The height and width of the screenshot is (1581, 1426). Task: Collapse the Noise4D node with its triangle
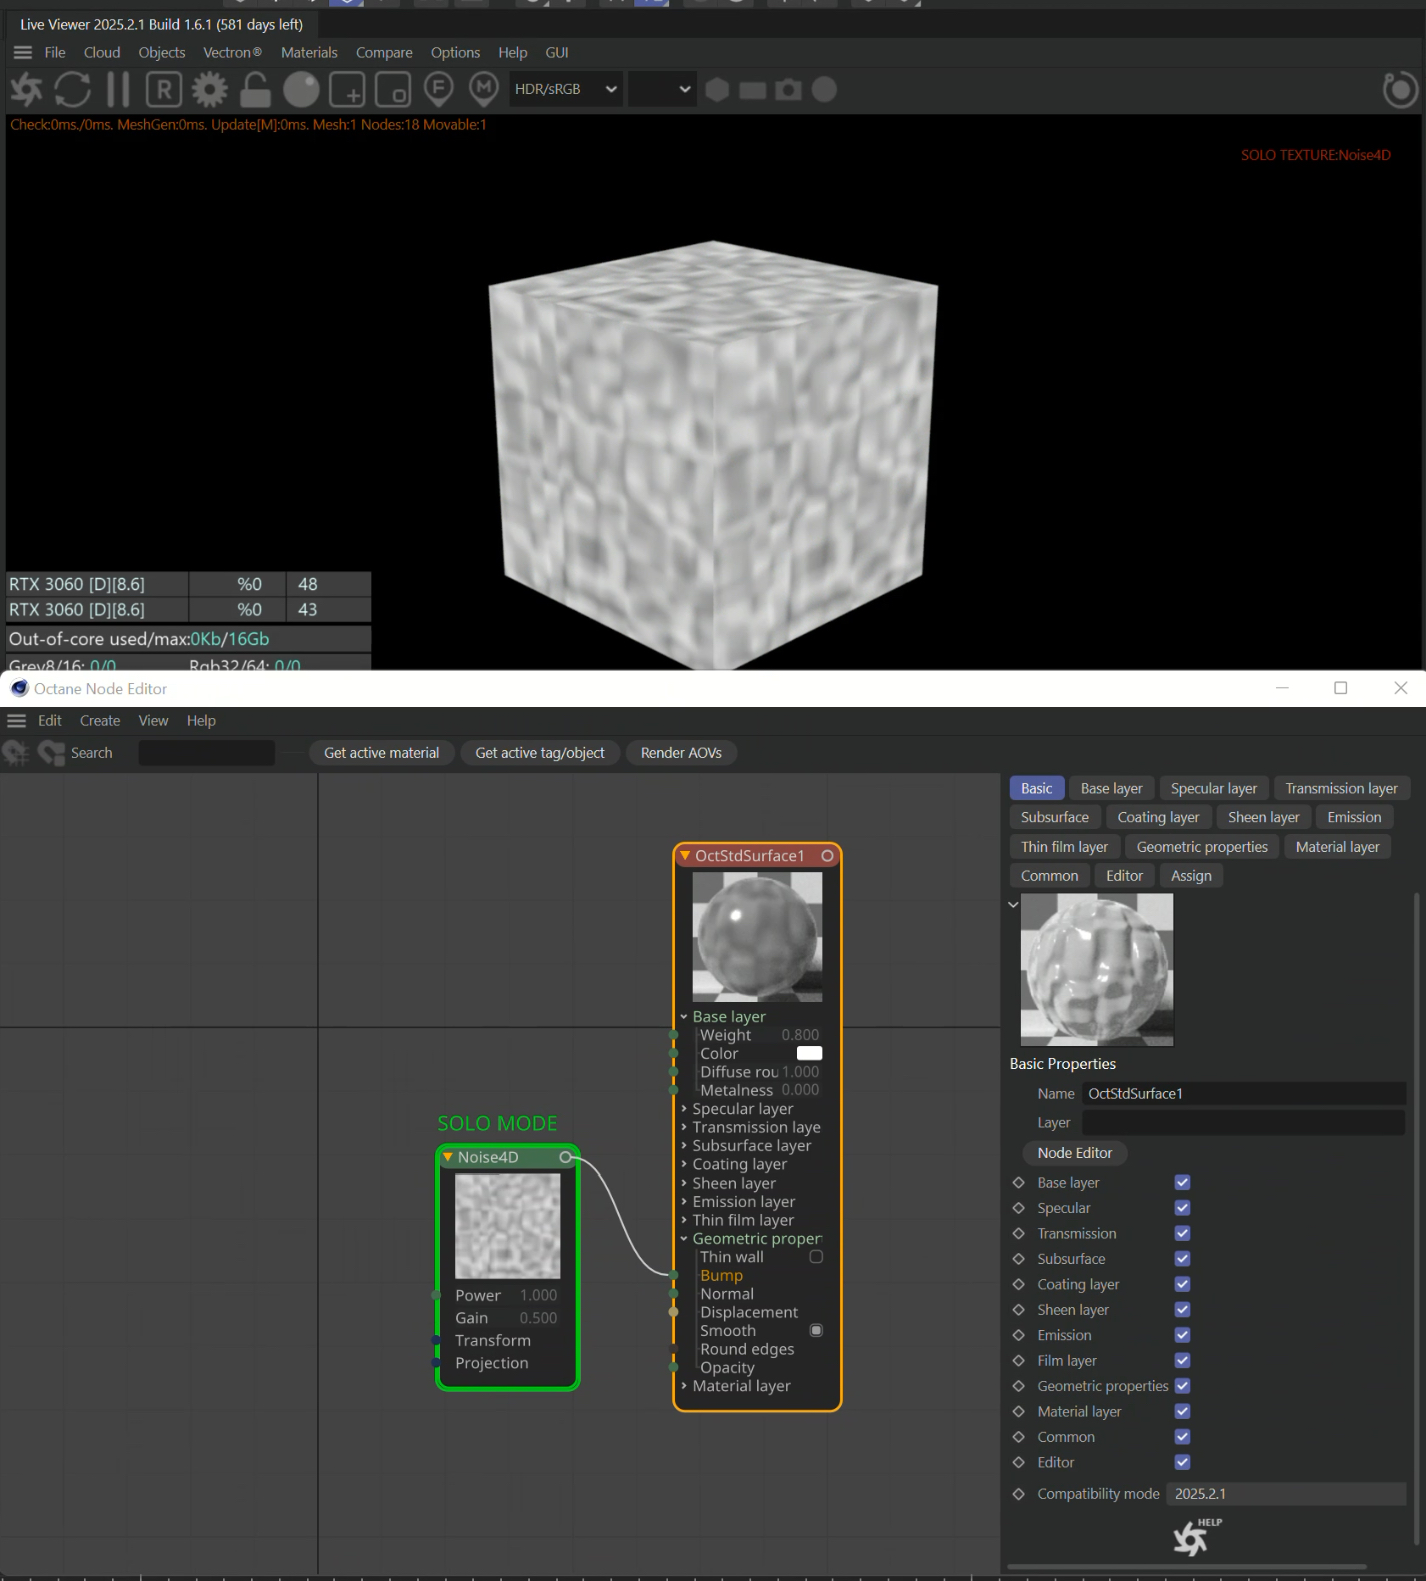[x=448, y=1157]
